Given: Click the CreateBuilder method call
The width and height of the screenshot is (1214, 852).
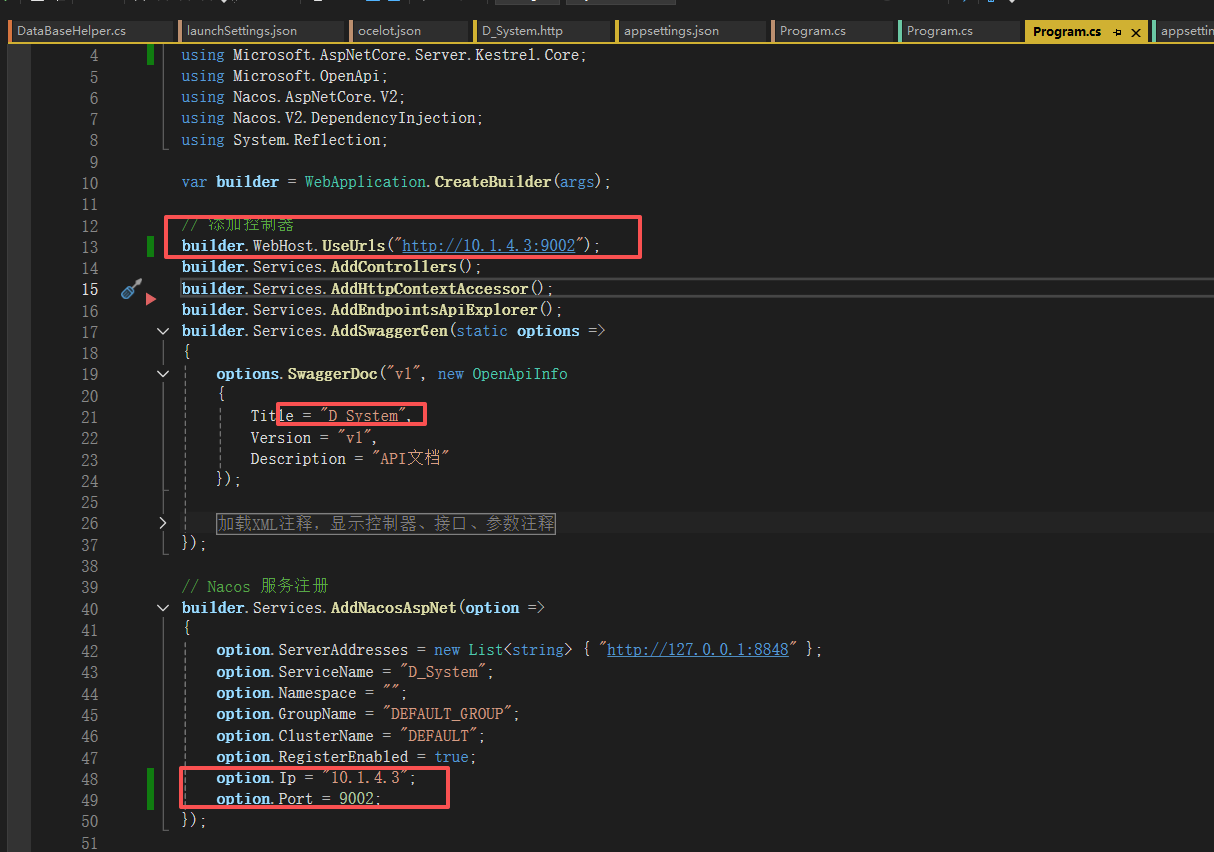Looking at the screenshot, I should (x=492, y=182).
